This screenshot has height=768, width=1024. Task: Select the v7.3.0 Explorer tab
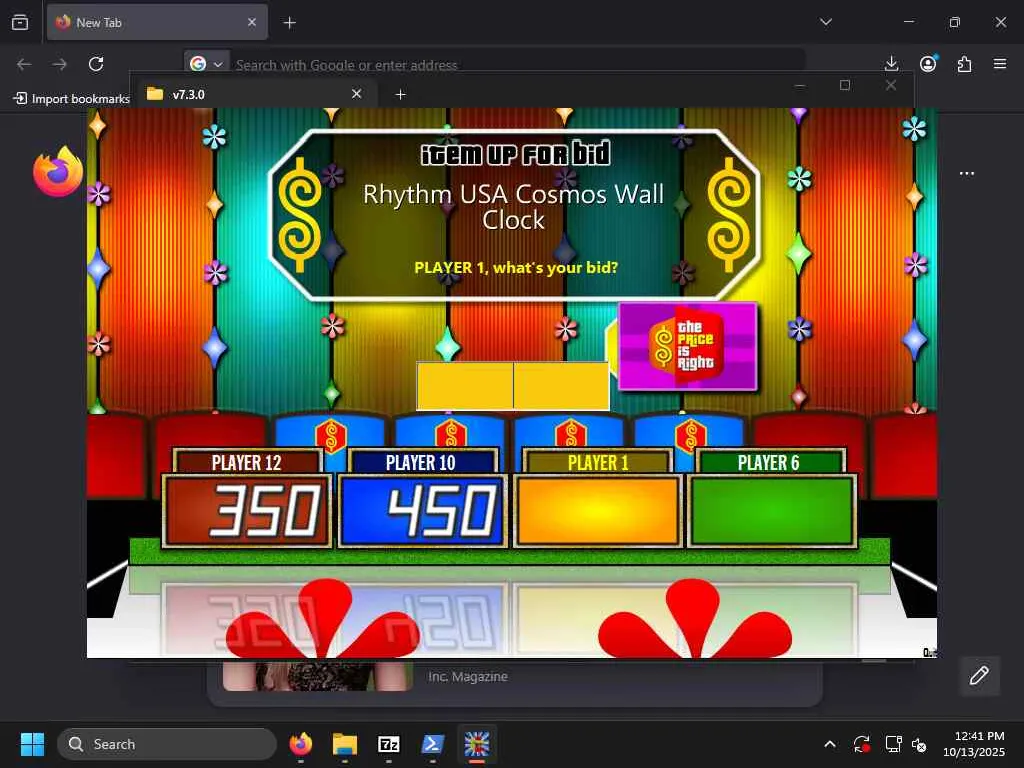tap(255, 94)
